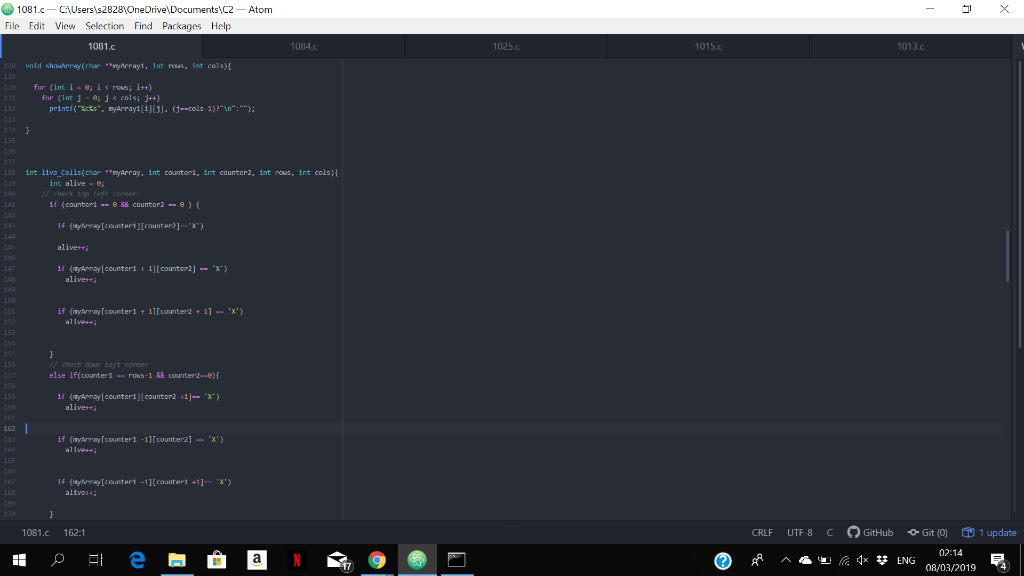Switch to the 1025.c tab
This screenshot has height=576, width=1024.
coord(504,46)
